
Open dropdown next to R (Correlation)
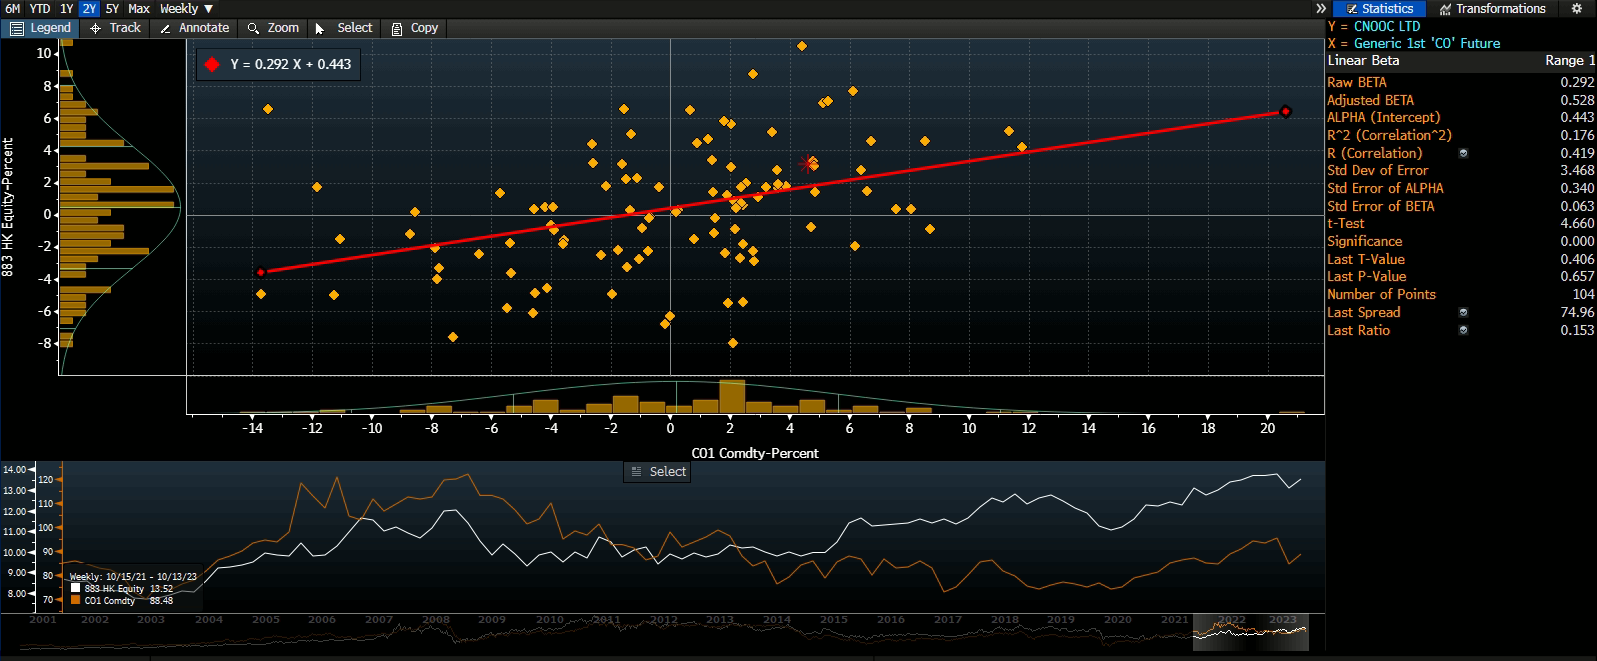(1463, 153)
